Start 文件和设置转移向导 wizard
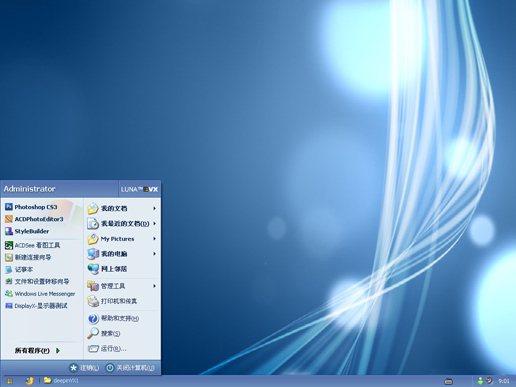This screenshot has width=516, height=387. [37, 282]
